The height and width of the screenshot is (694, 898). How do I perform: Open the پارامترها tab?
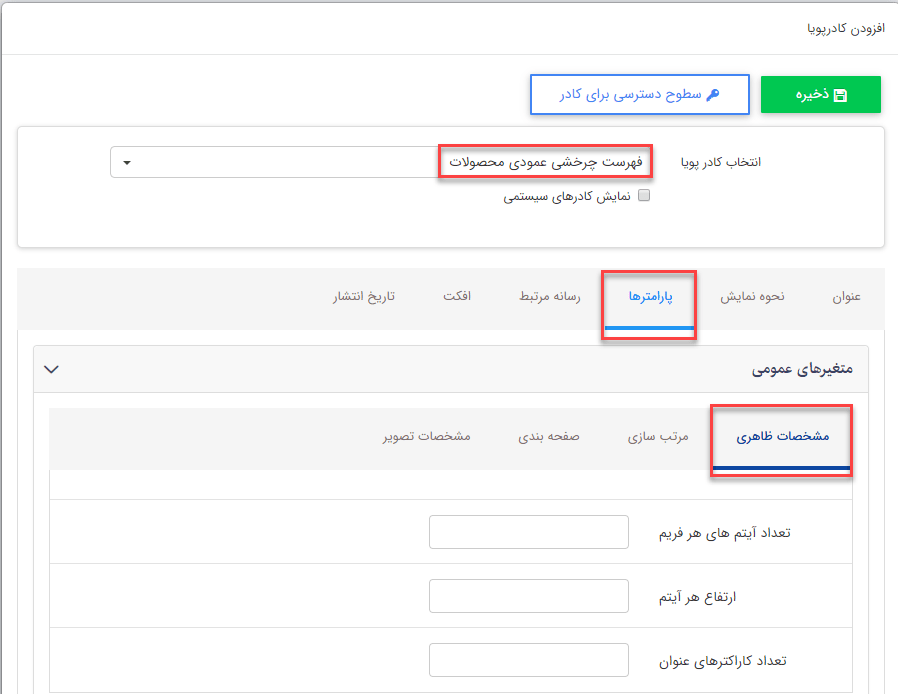coord(649,296)
